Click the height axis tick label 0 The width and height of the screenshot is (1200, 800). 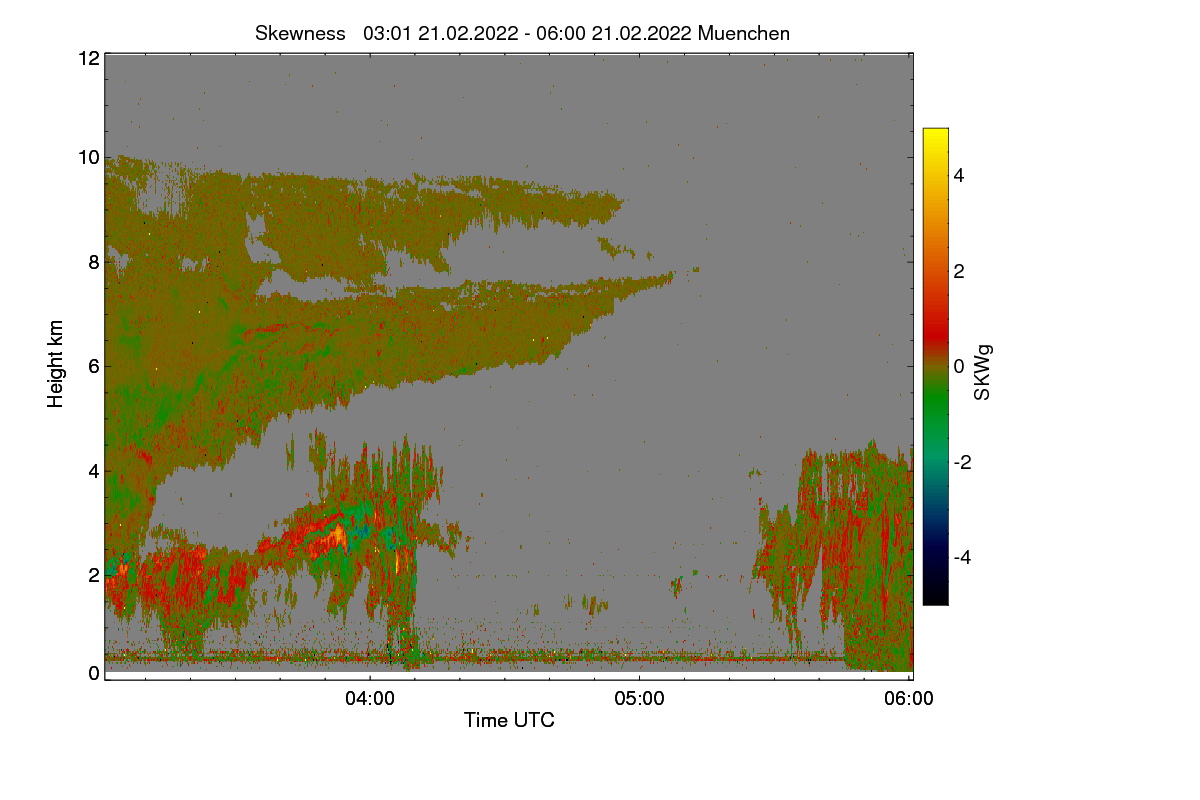pos(92,673)
